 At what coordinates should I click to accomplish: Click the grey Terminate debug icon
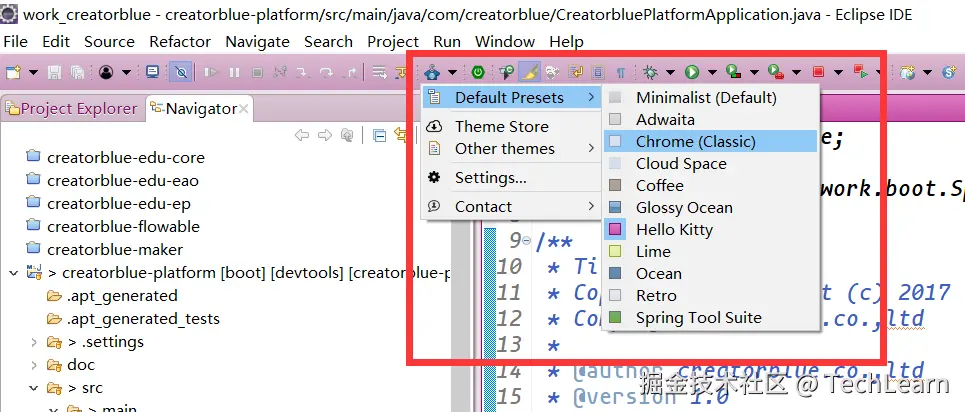(258, 73)
